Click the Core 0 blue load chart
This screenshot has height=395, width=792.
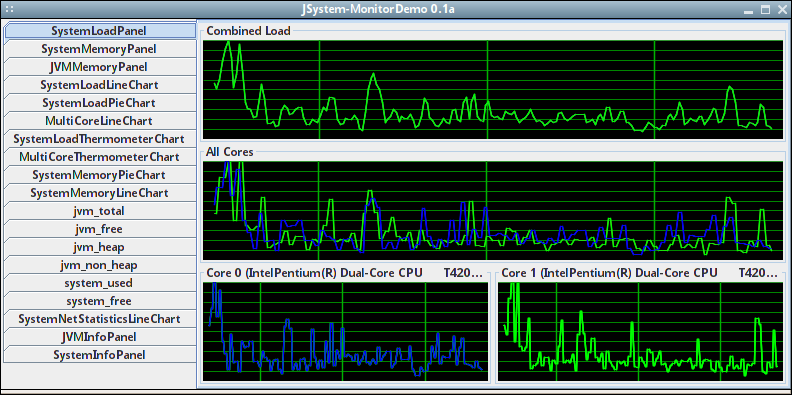click(345, 332)
